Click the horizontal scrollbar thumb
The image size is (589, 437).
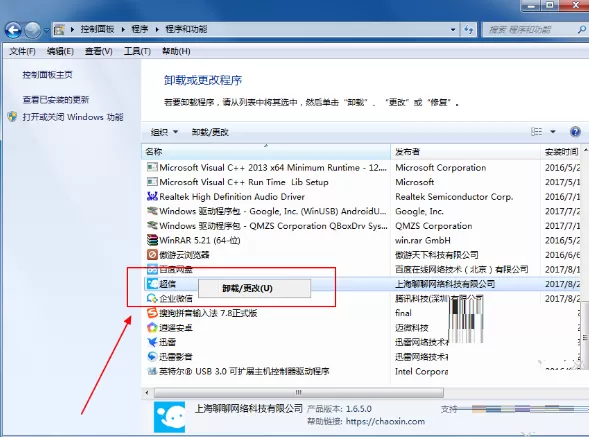pos(299,393)
